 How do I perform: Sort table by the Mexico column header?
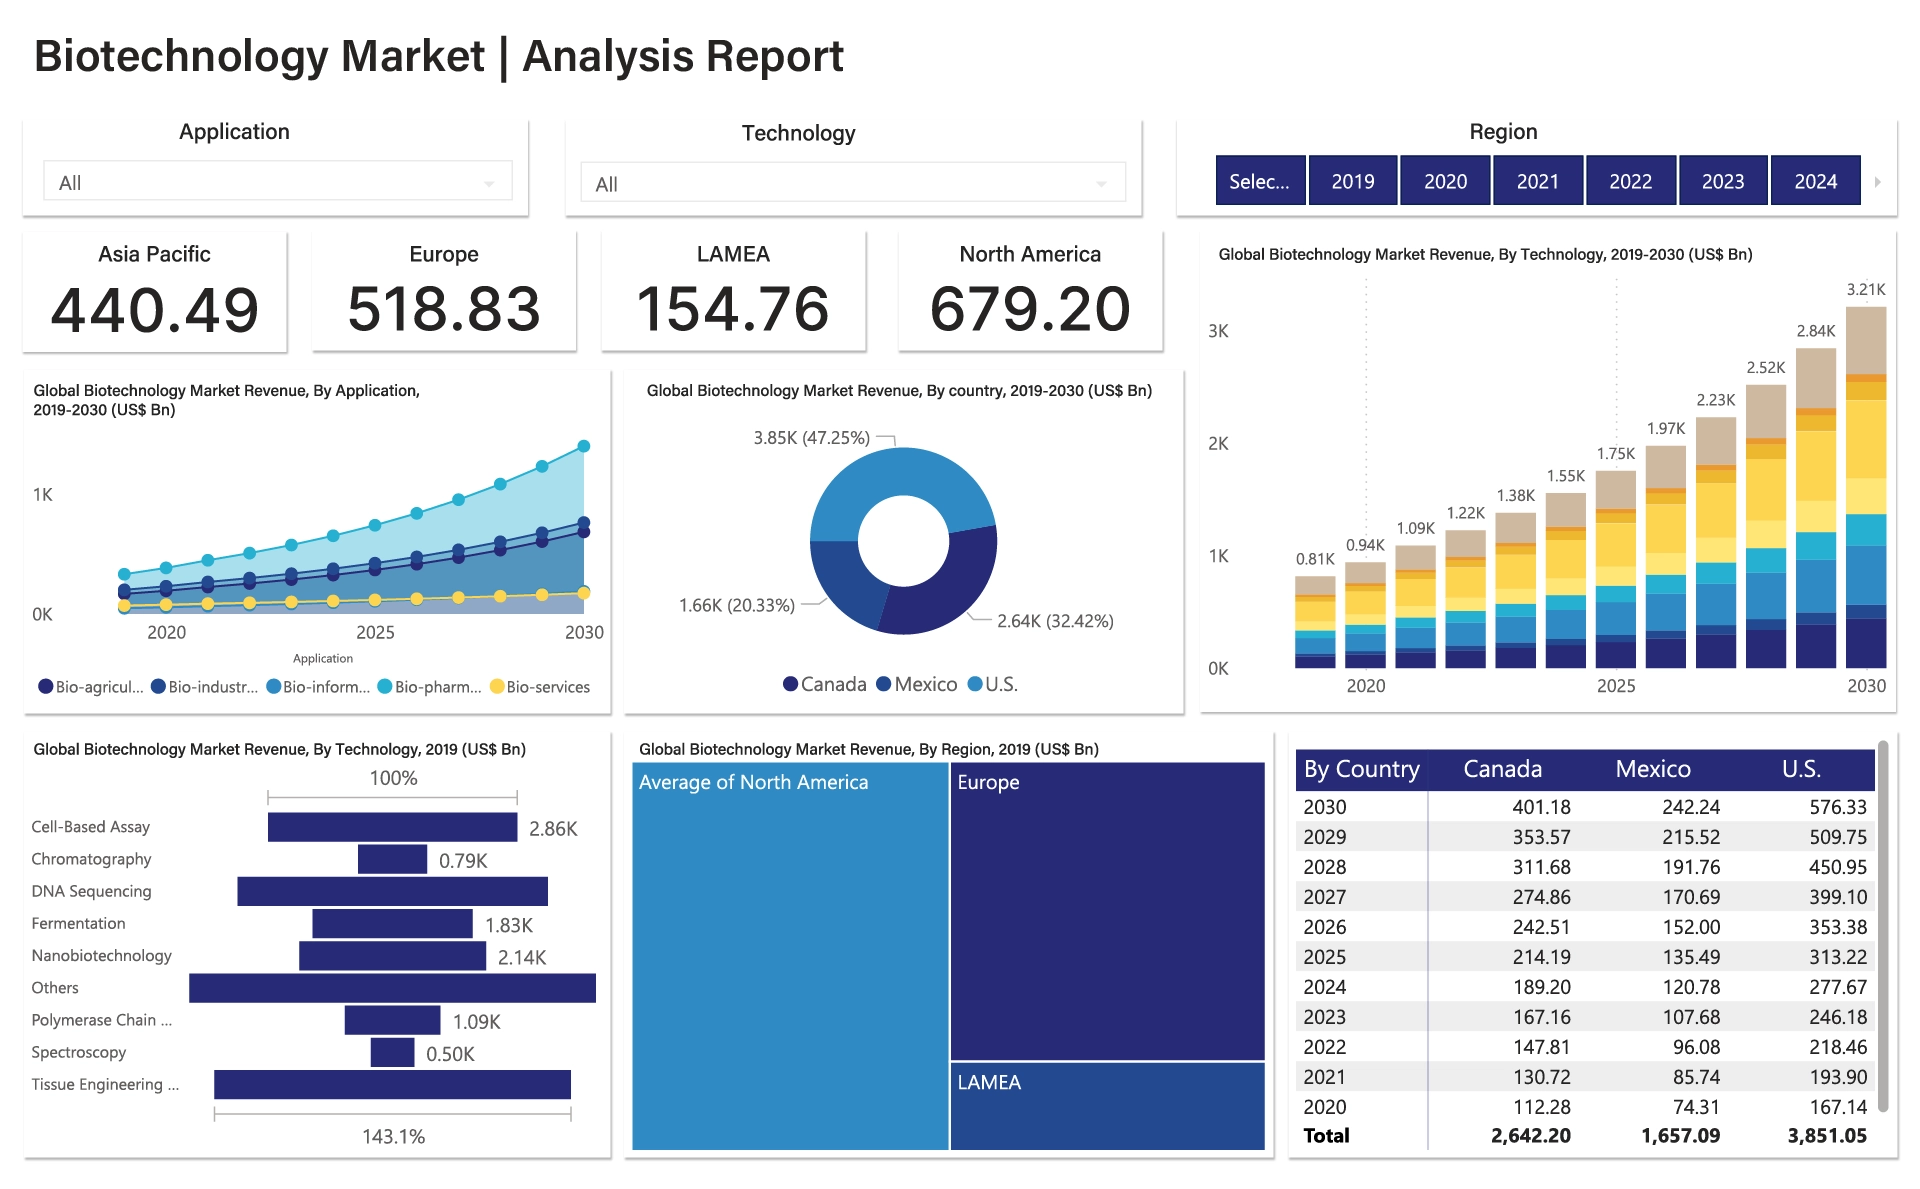tap(1652, 769)
